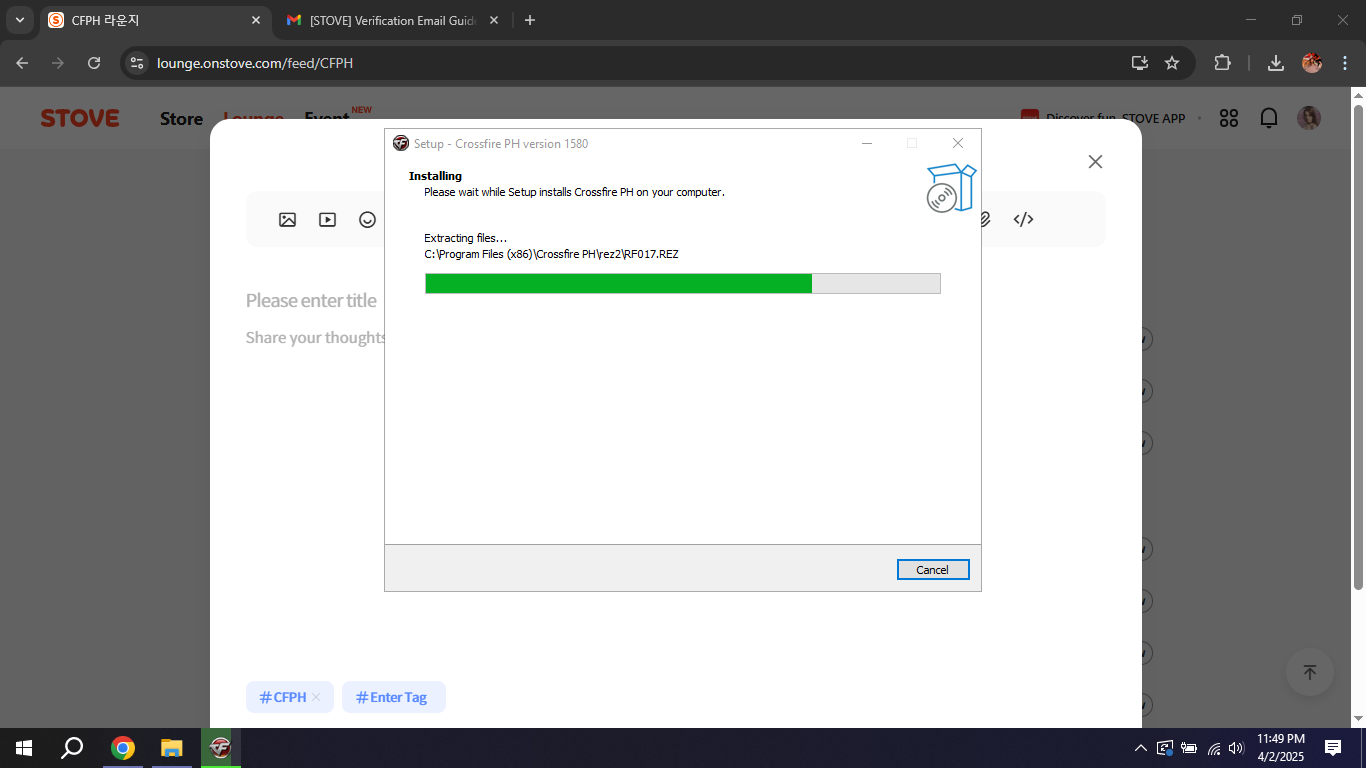
Task: Open Windows taskbar search
Action: (72, 748)
